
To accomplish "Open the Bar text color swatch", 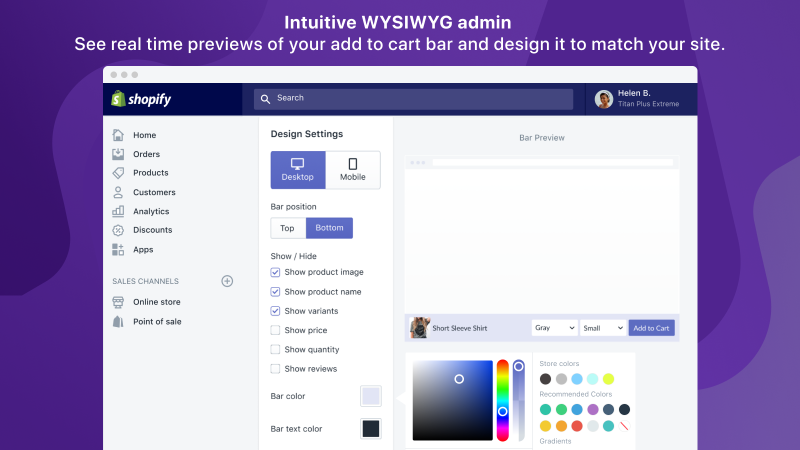I will pos(370,429).
